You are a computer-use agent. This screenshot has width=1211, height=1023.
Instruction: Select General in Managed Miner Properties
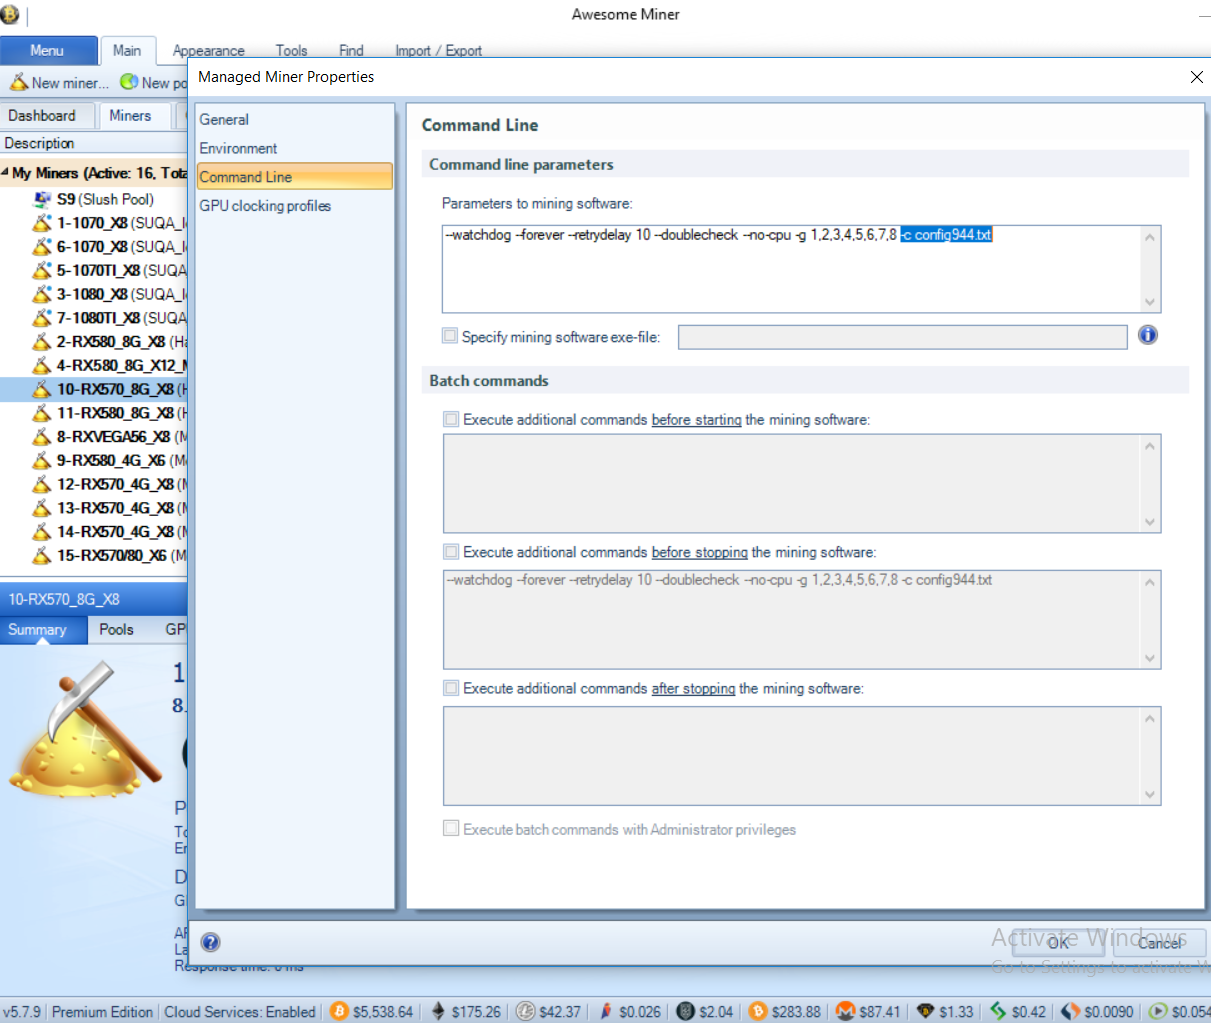(x=294, y=119)
